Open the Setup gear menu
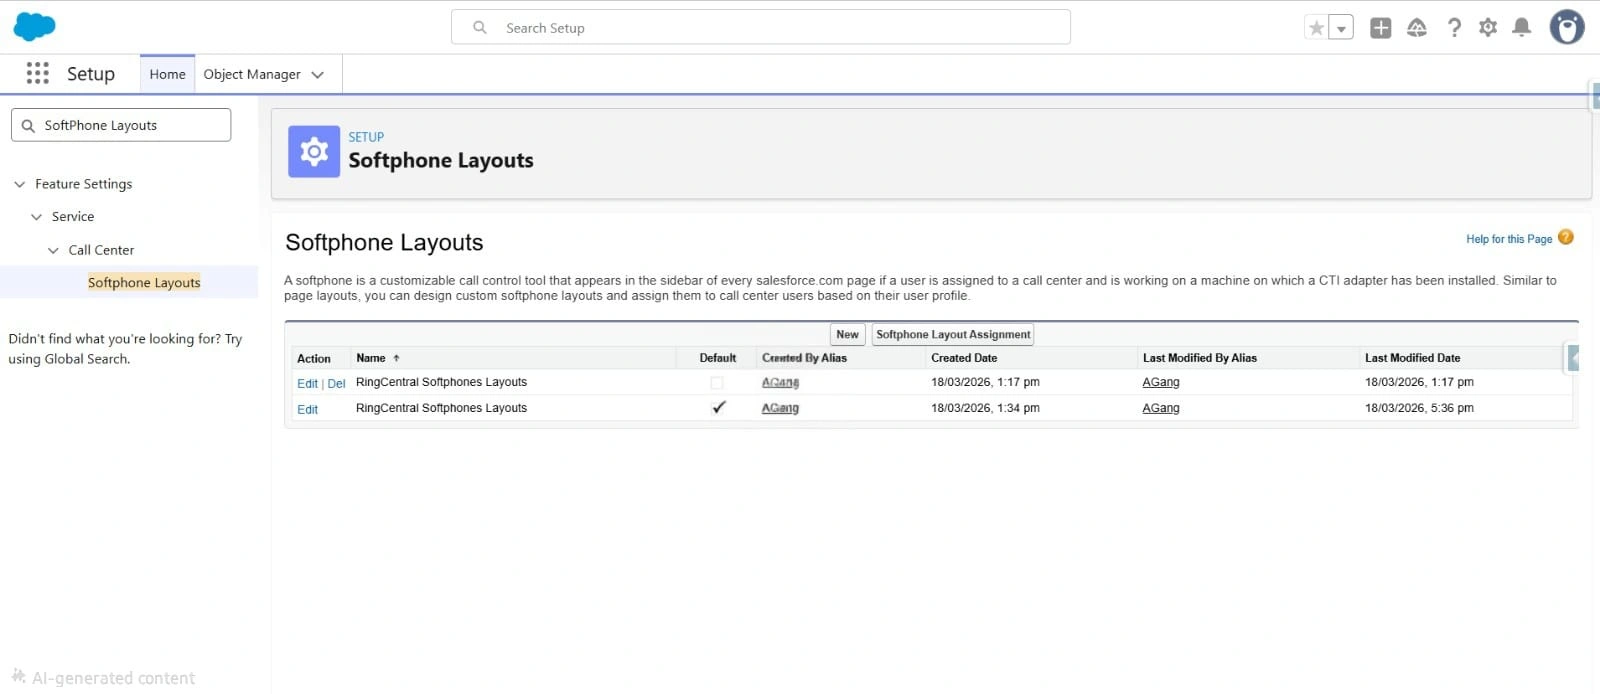Screen dimensions: 1600x694 tap(1488, 28)
